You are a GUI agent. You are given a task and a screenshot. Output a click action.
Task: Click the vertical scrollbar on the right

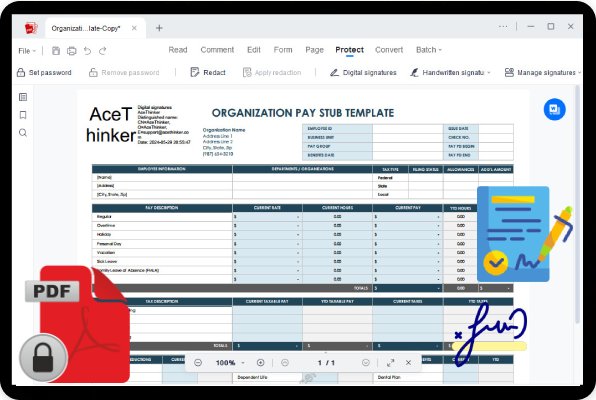coord(577,205)
